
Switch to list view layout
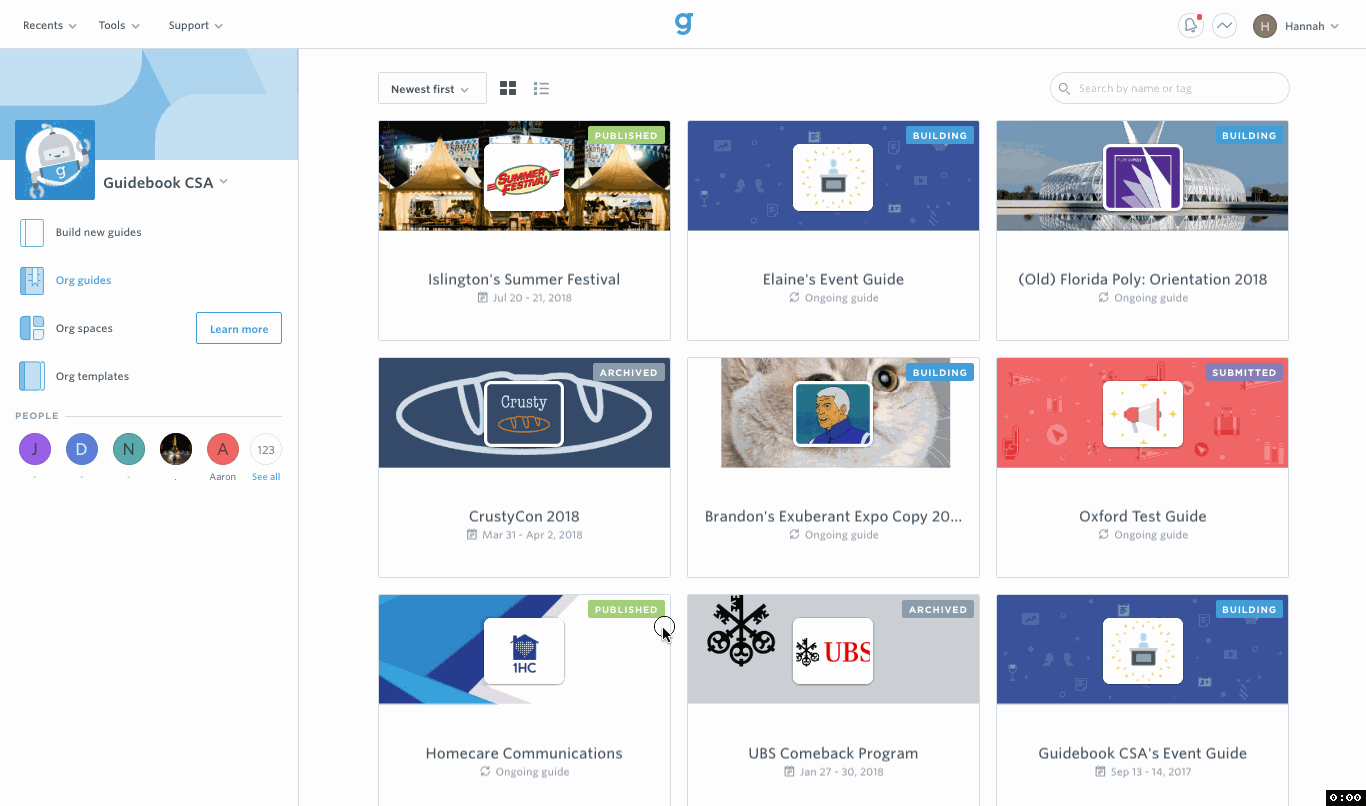(541, 88)
